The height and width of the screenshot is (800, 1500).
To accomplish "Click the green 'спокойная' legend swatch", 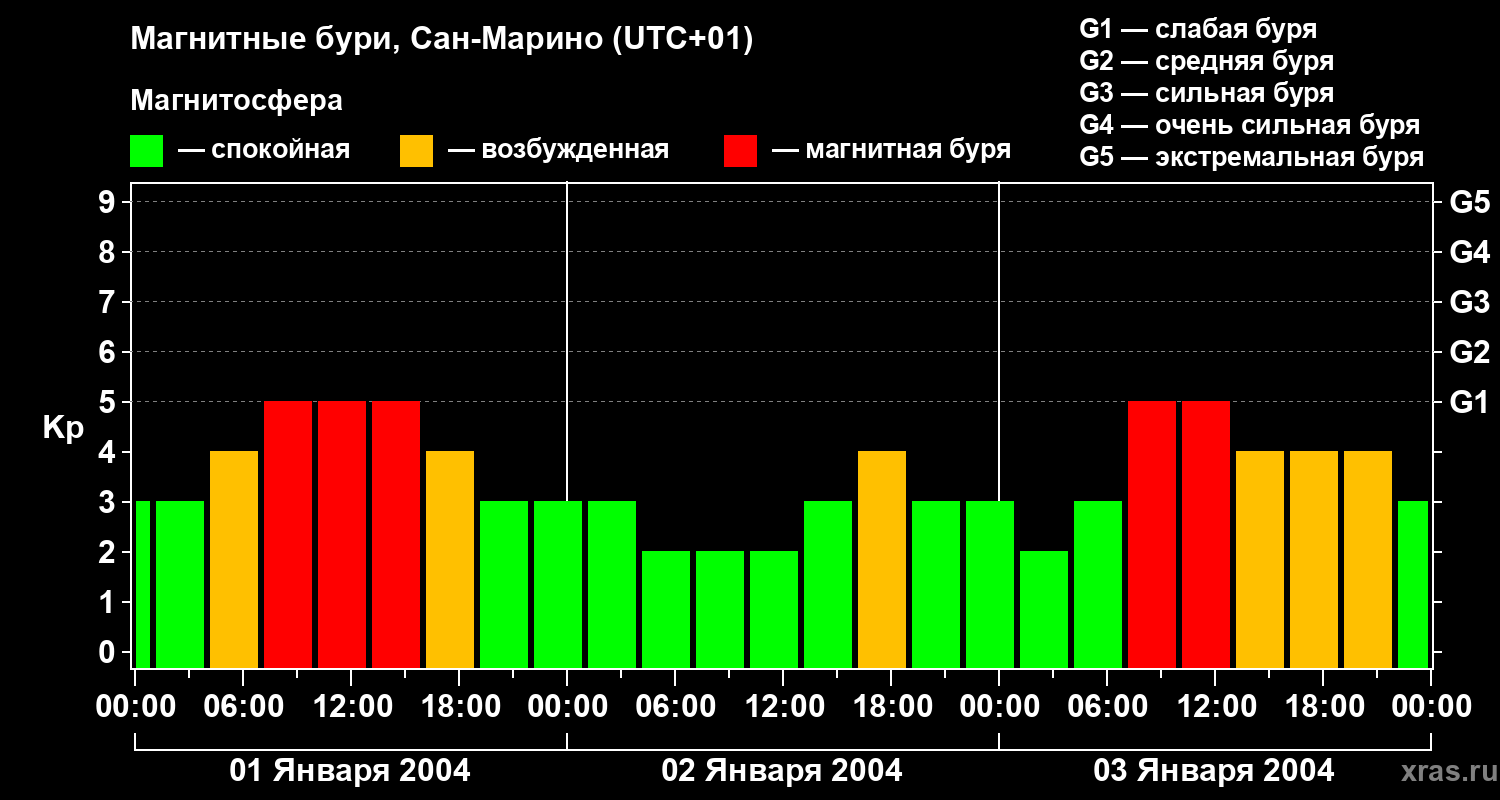I will [x=147, y=151].
